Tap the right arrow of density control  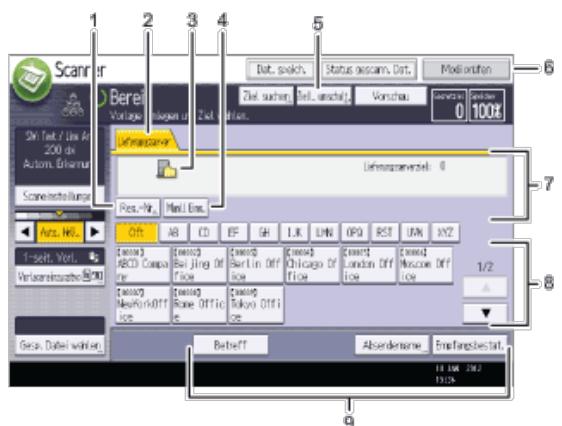click(95, 232)
